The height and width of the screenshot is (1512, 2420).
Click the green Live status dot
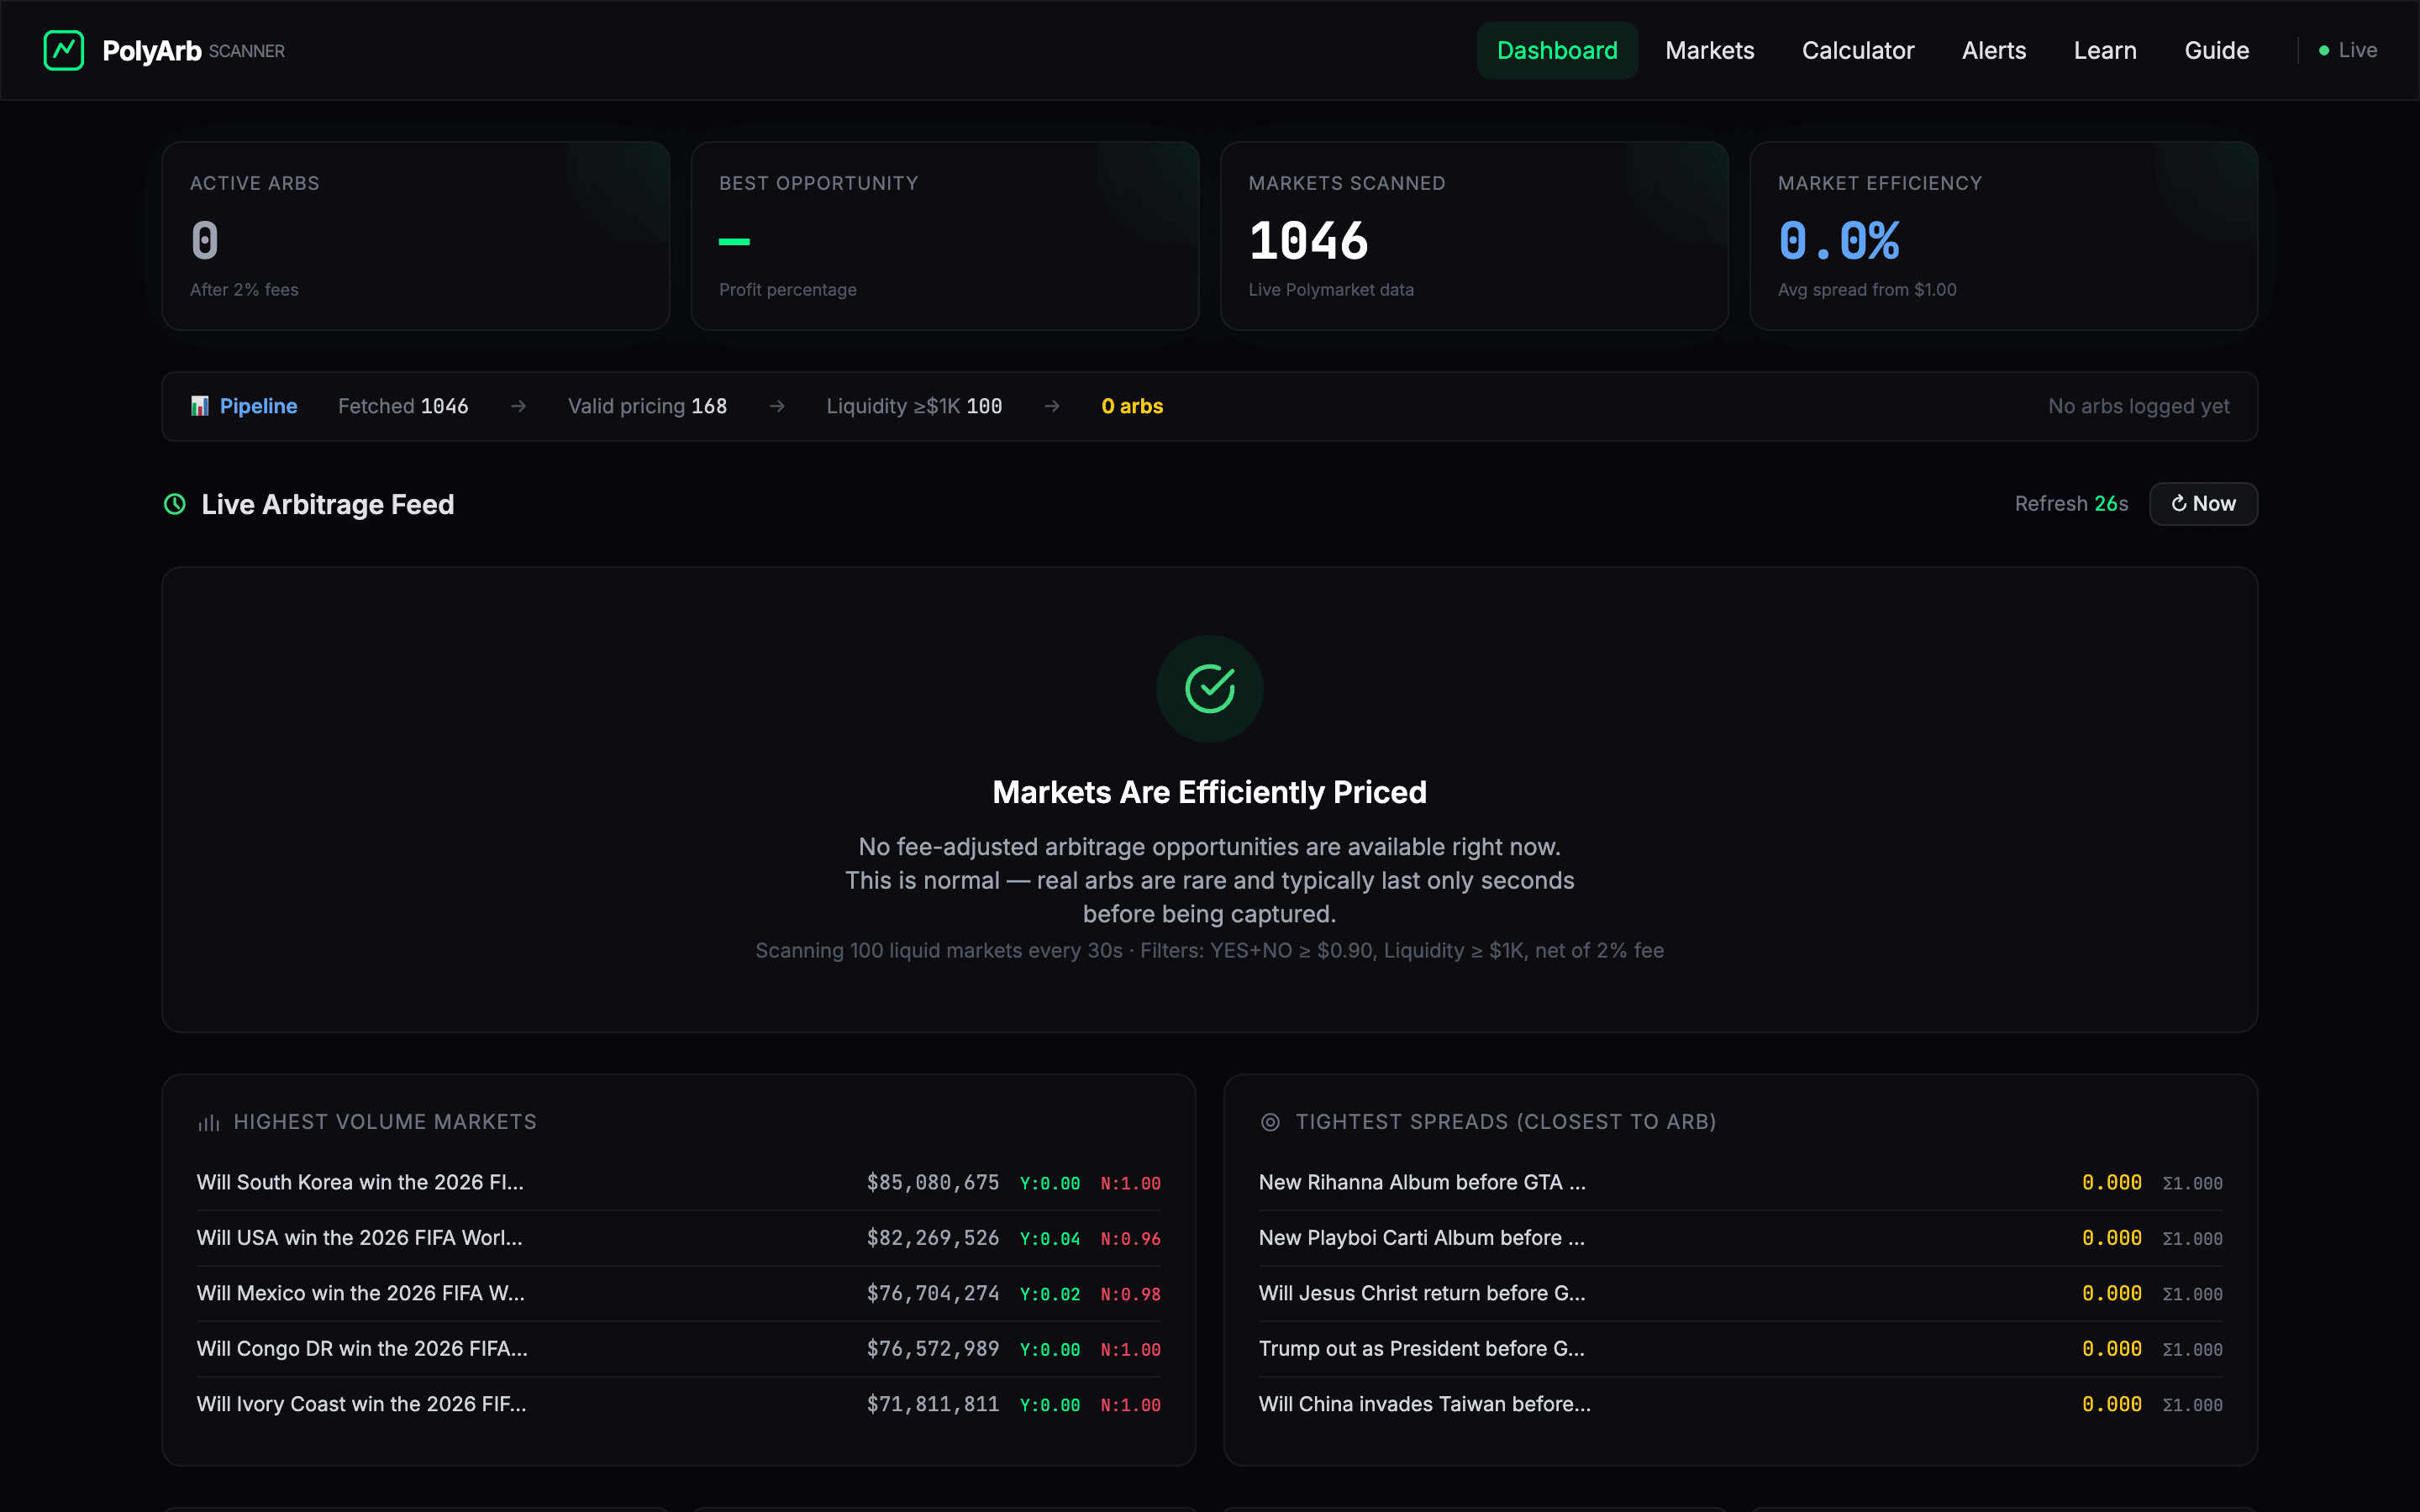2324,50
